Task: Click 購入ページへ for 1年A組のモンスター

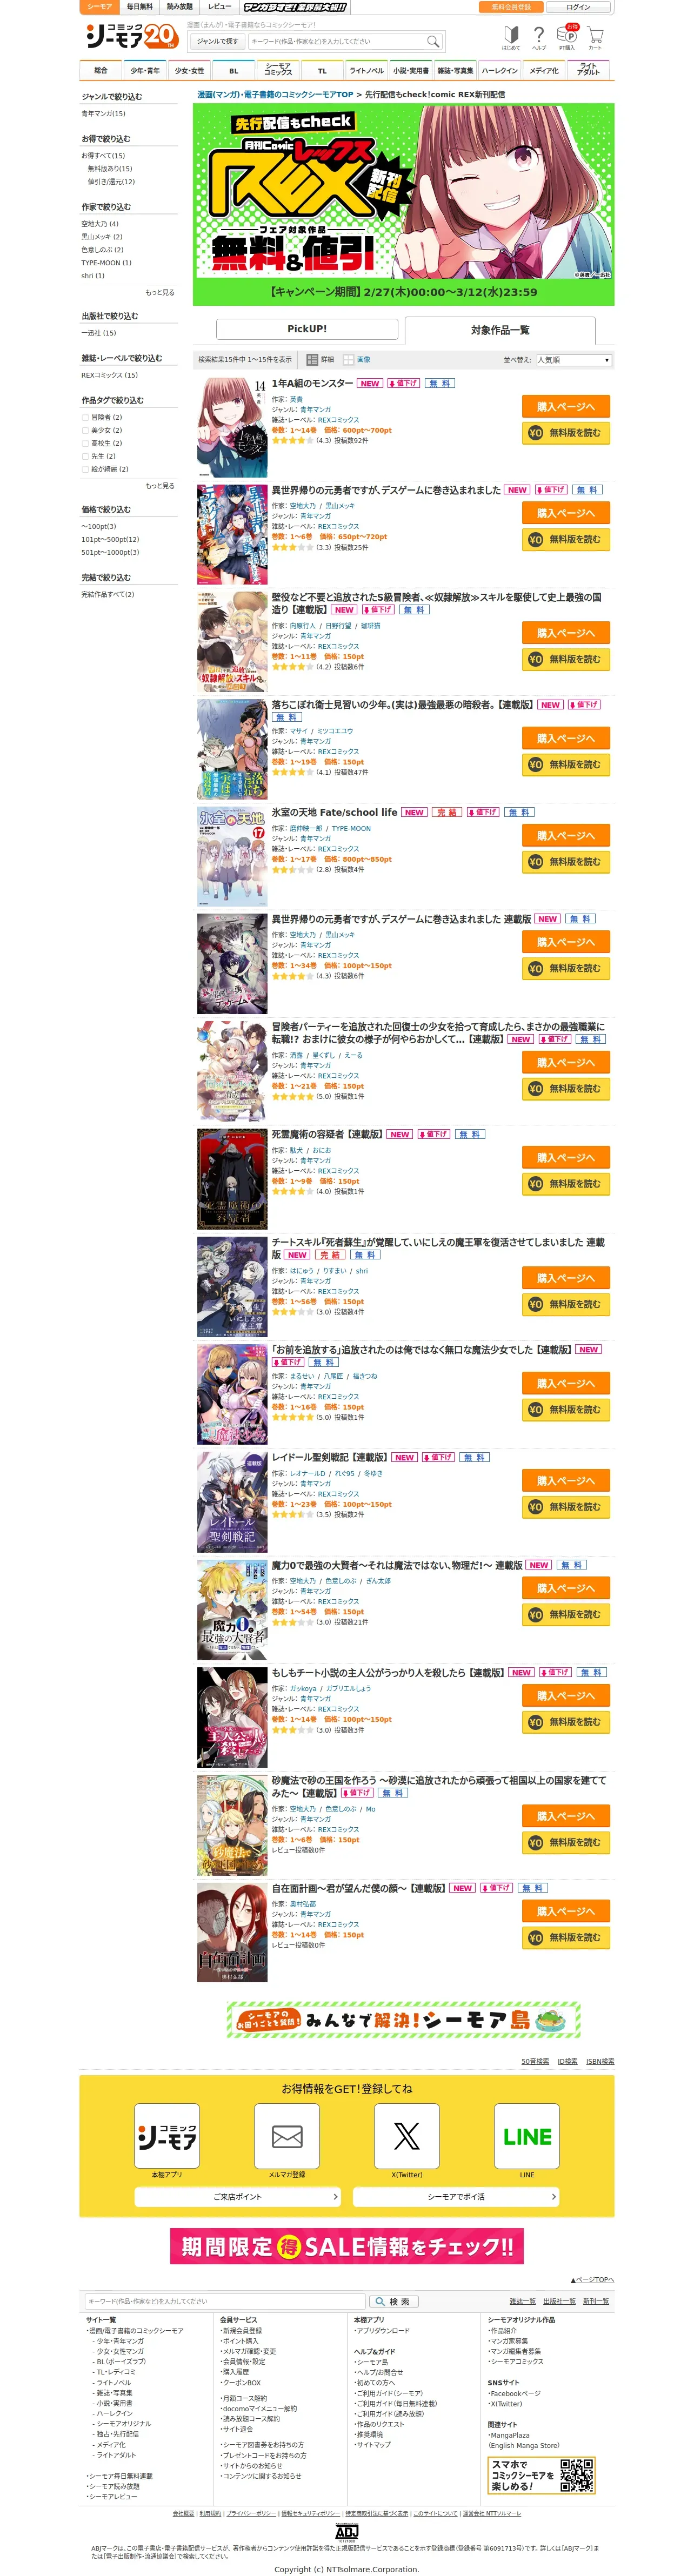Action: click(566, 406)
